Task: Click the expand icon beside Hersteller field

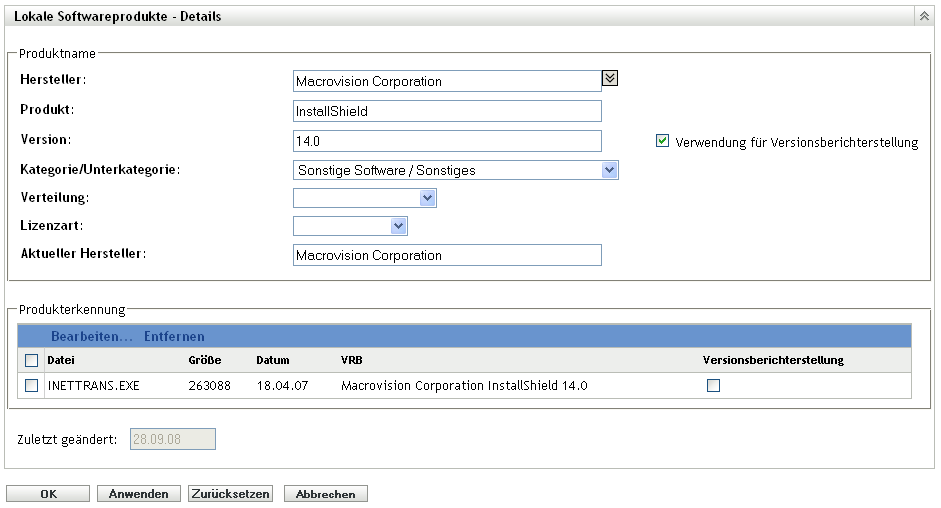Action: (x=610, y=77)
